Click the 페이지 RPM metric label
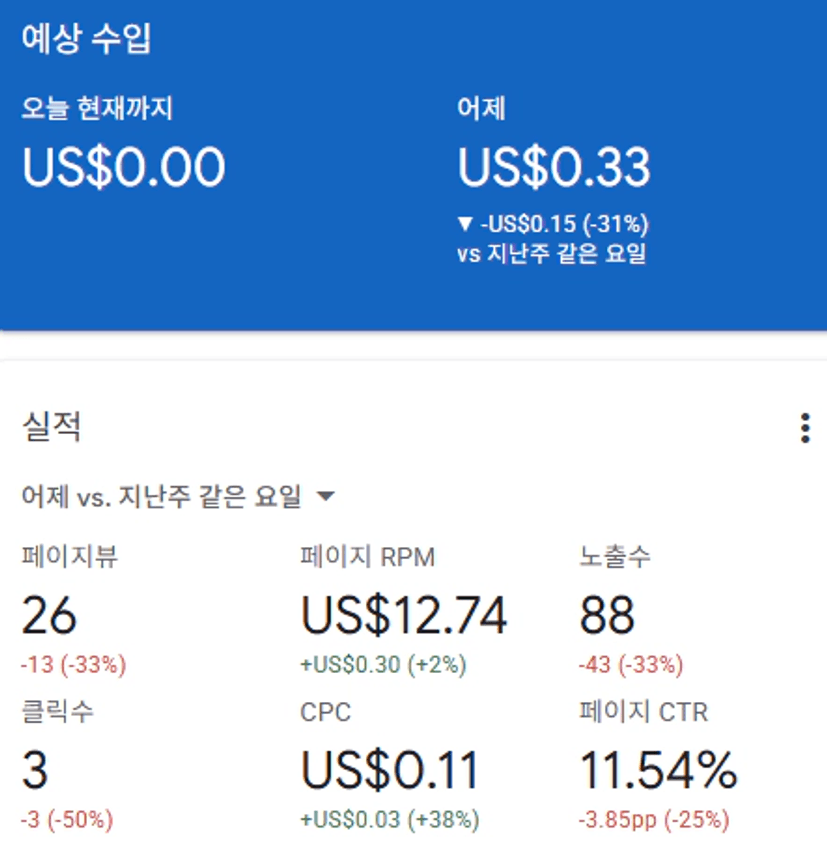 (x=368, y=557)
